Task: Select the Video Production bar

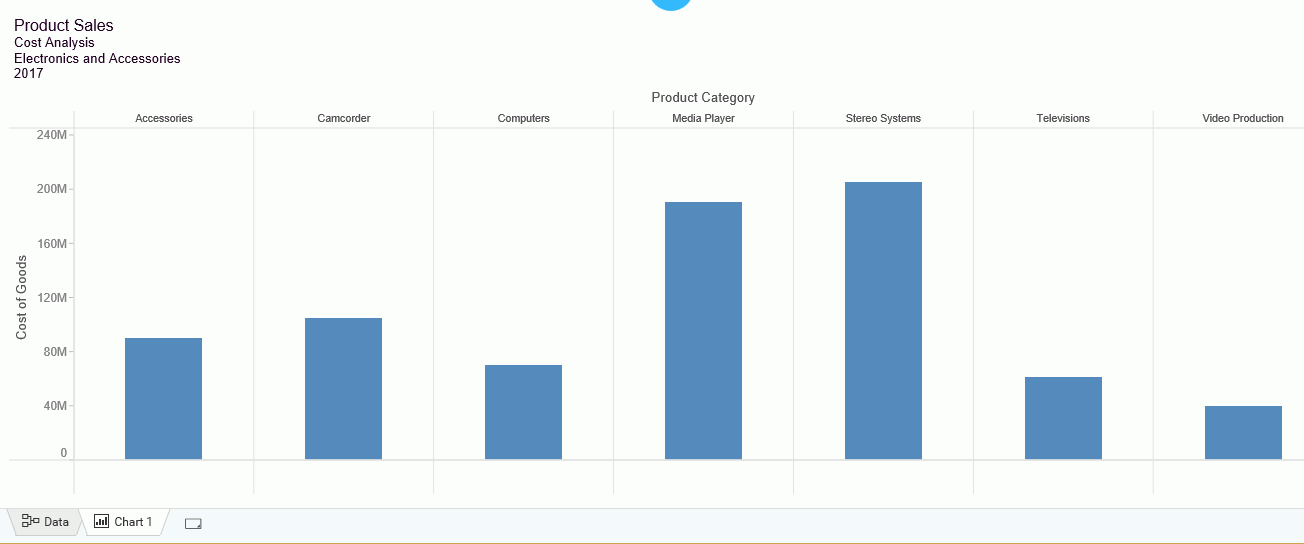Action: [1243, 433]
